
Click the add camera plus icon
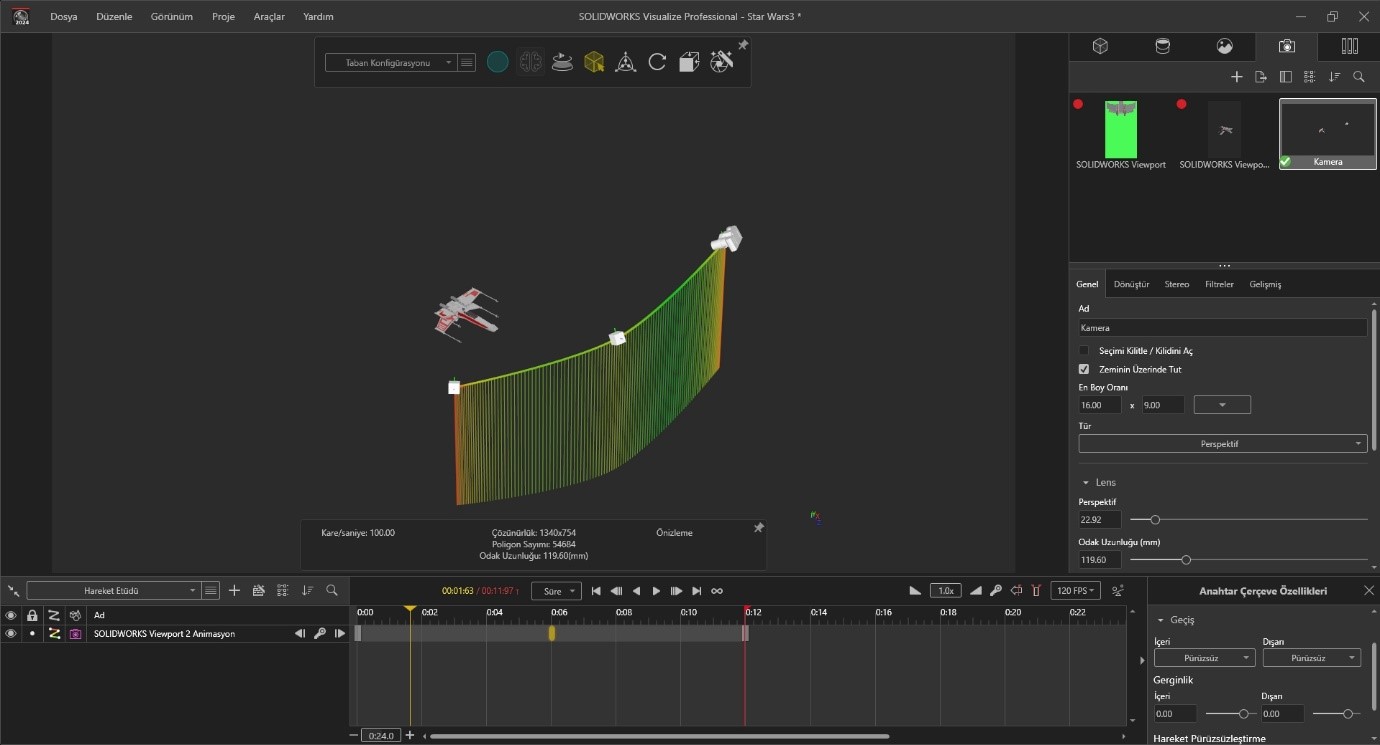point(1236,77)
